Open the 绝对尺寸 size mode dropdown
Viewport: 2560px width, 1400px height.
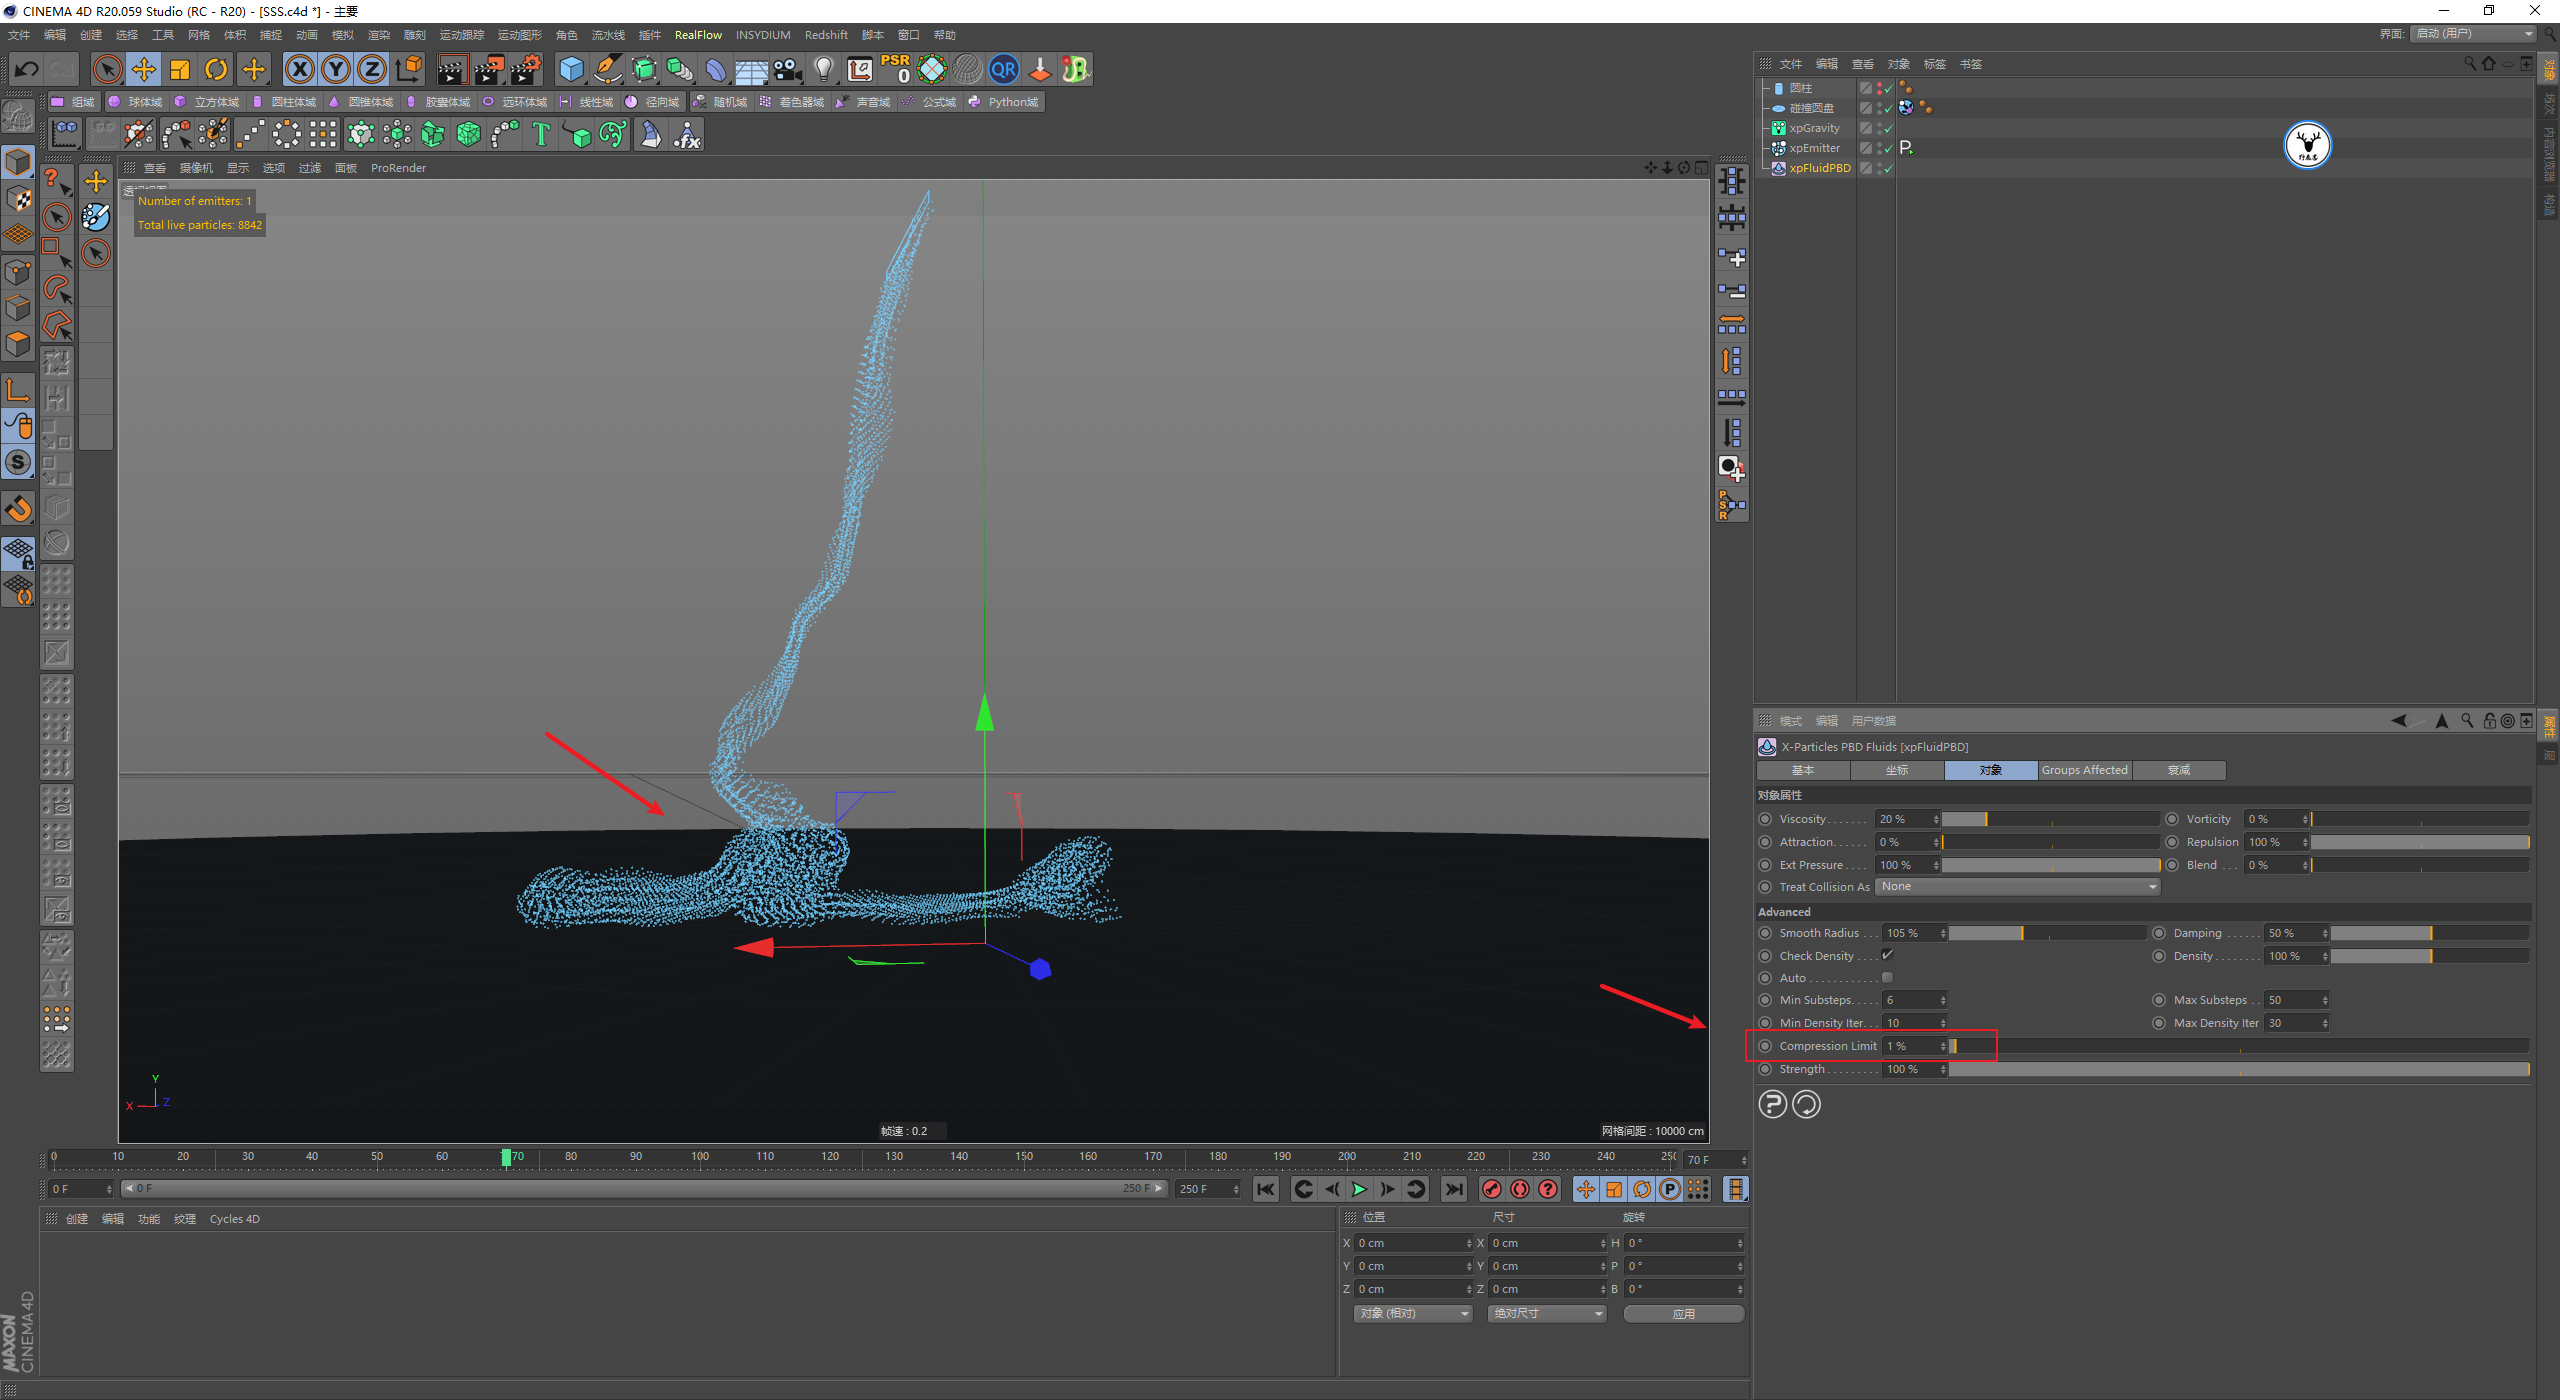coord(1547,1313)
